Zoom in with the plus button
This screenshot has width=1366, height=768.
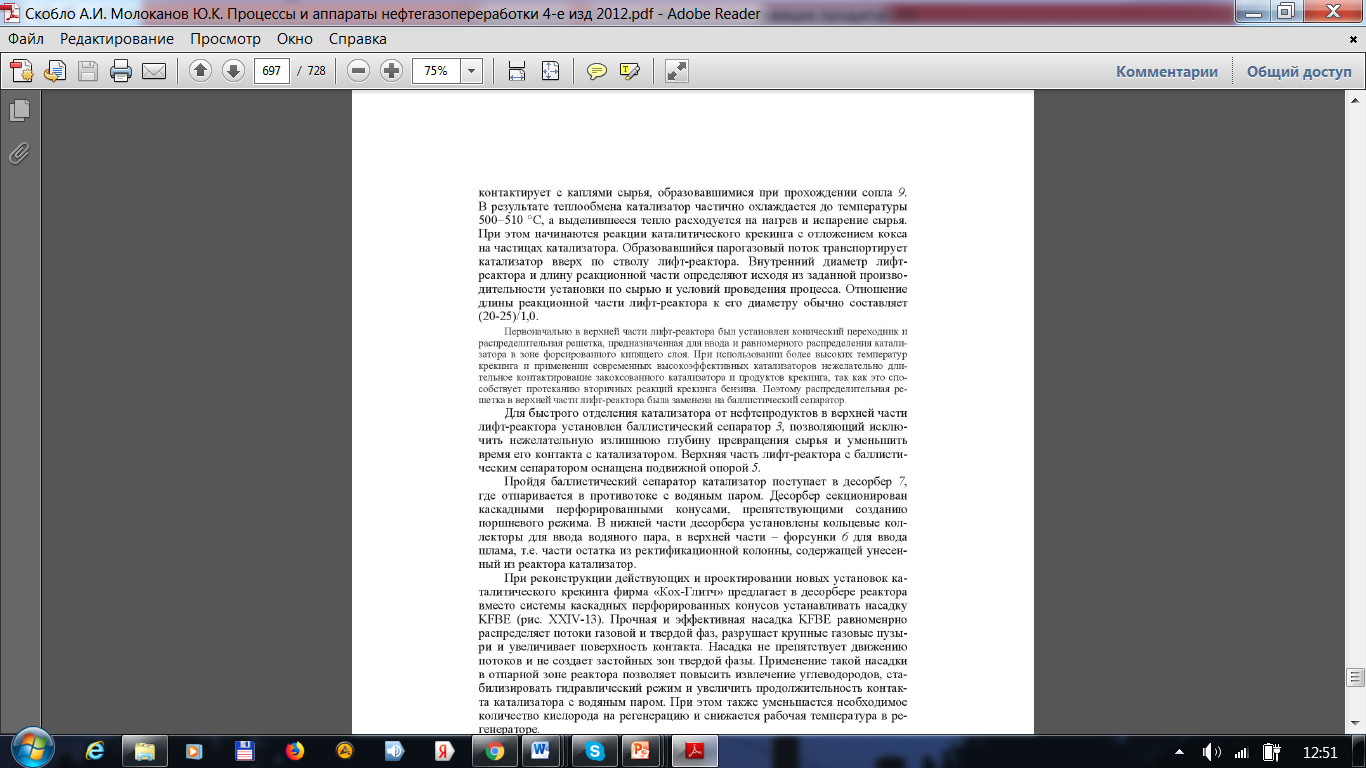point(391,71)
